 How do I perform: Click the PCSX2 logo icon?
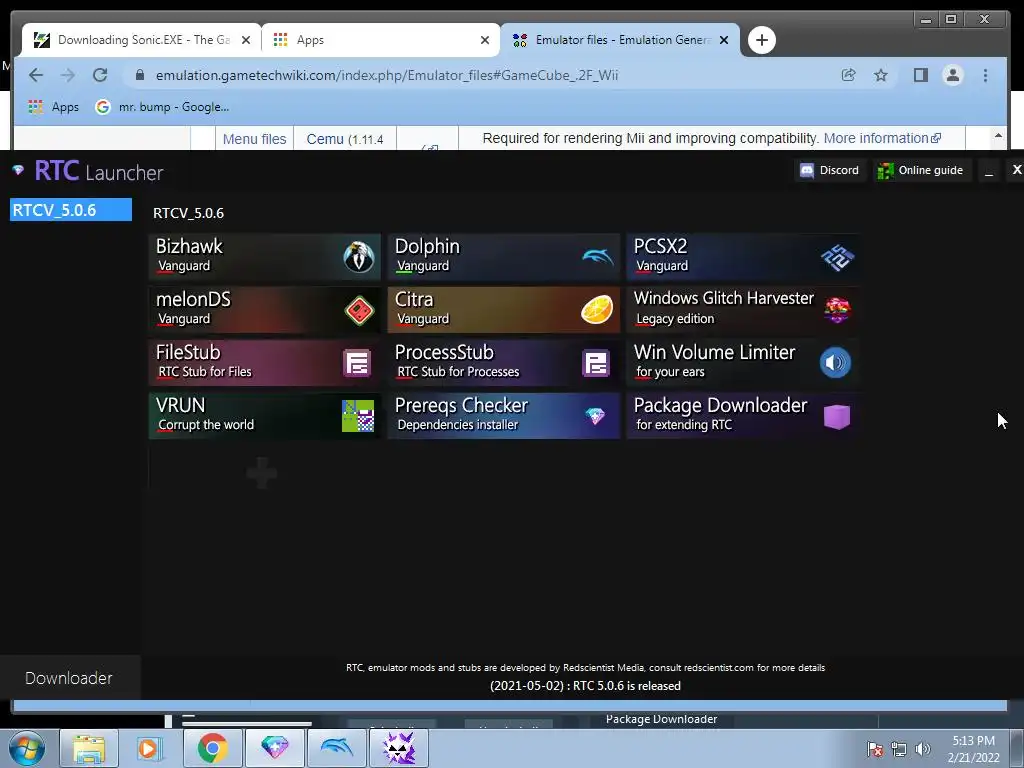point(837,257)
